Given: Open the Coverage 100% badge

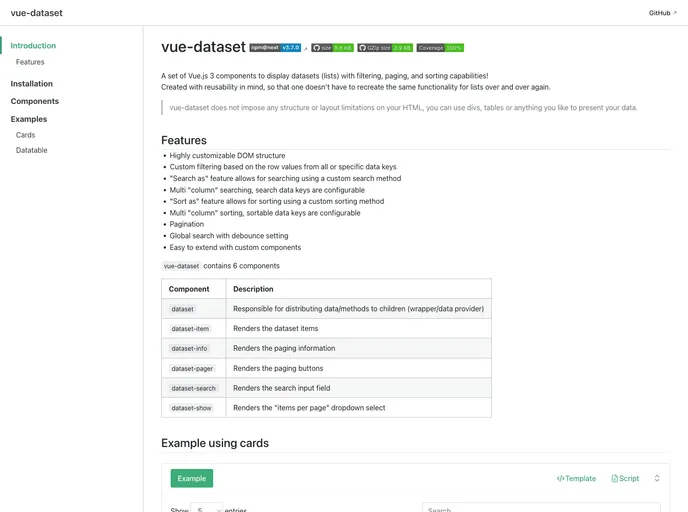Looking at the screenshot, I should (x=440, y=48).
